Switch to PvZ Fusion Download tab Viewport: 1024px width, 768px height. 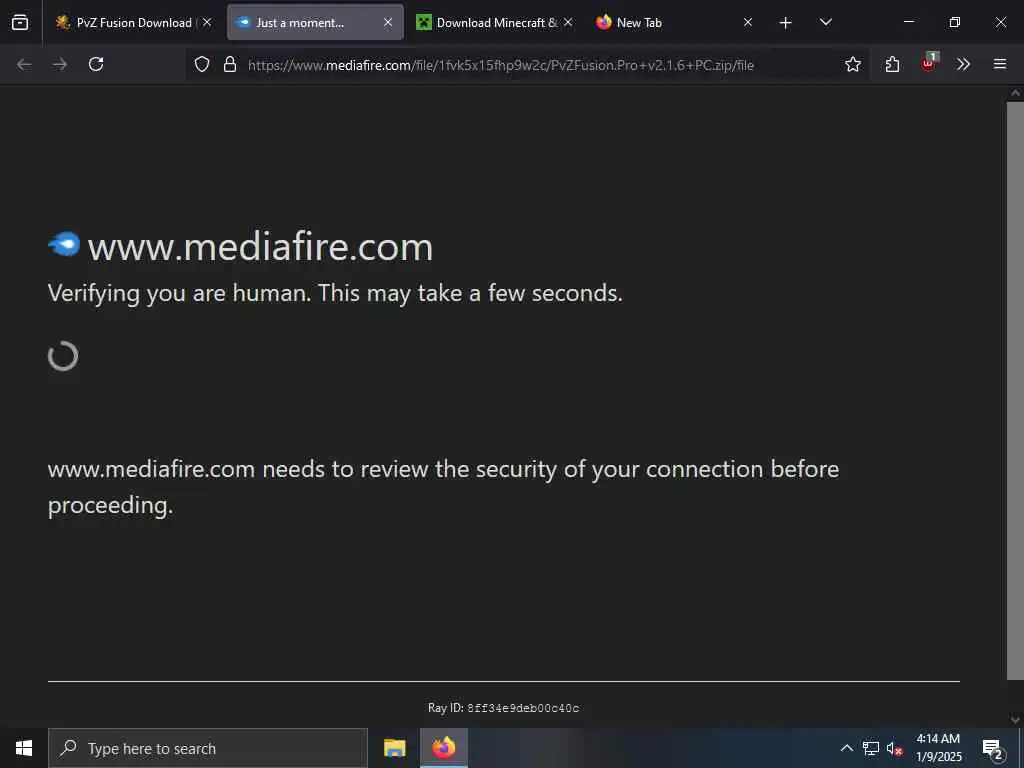[x=134, y=22]
